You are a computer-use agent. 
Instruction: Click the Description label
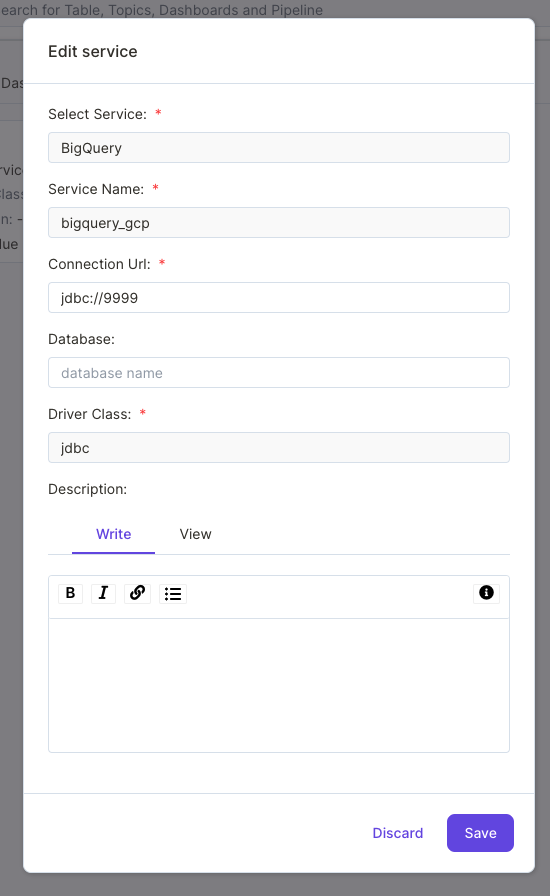coord(87,489)
